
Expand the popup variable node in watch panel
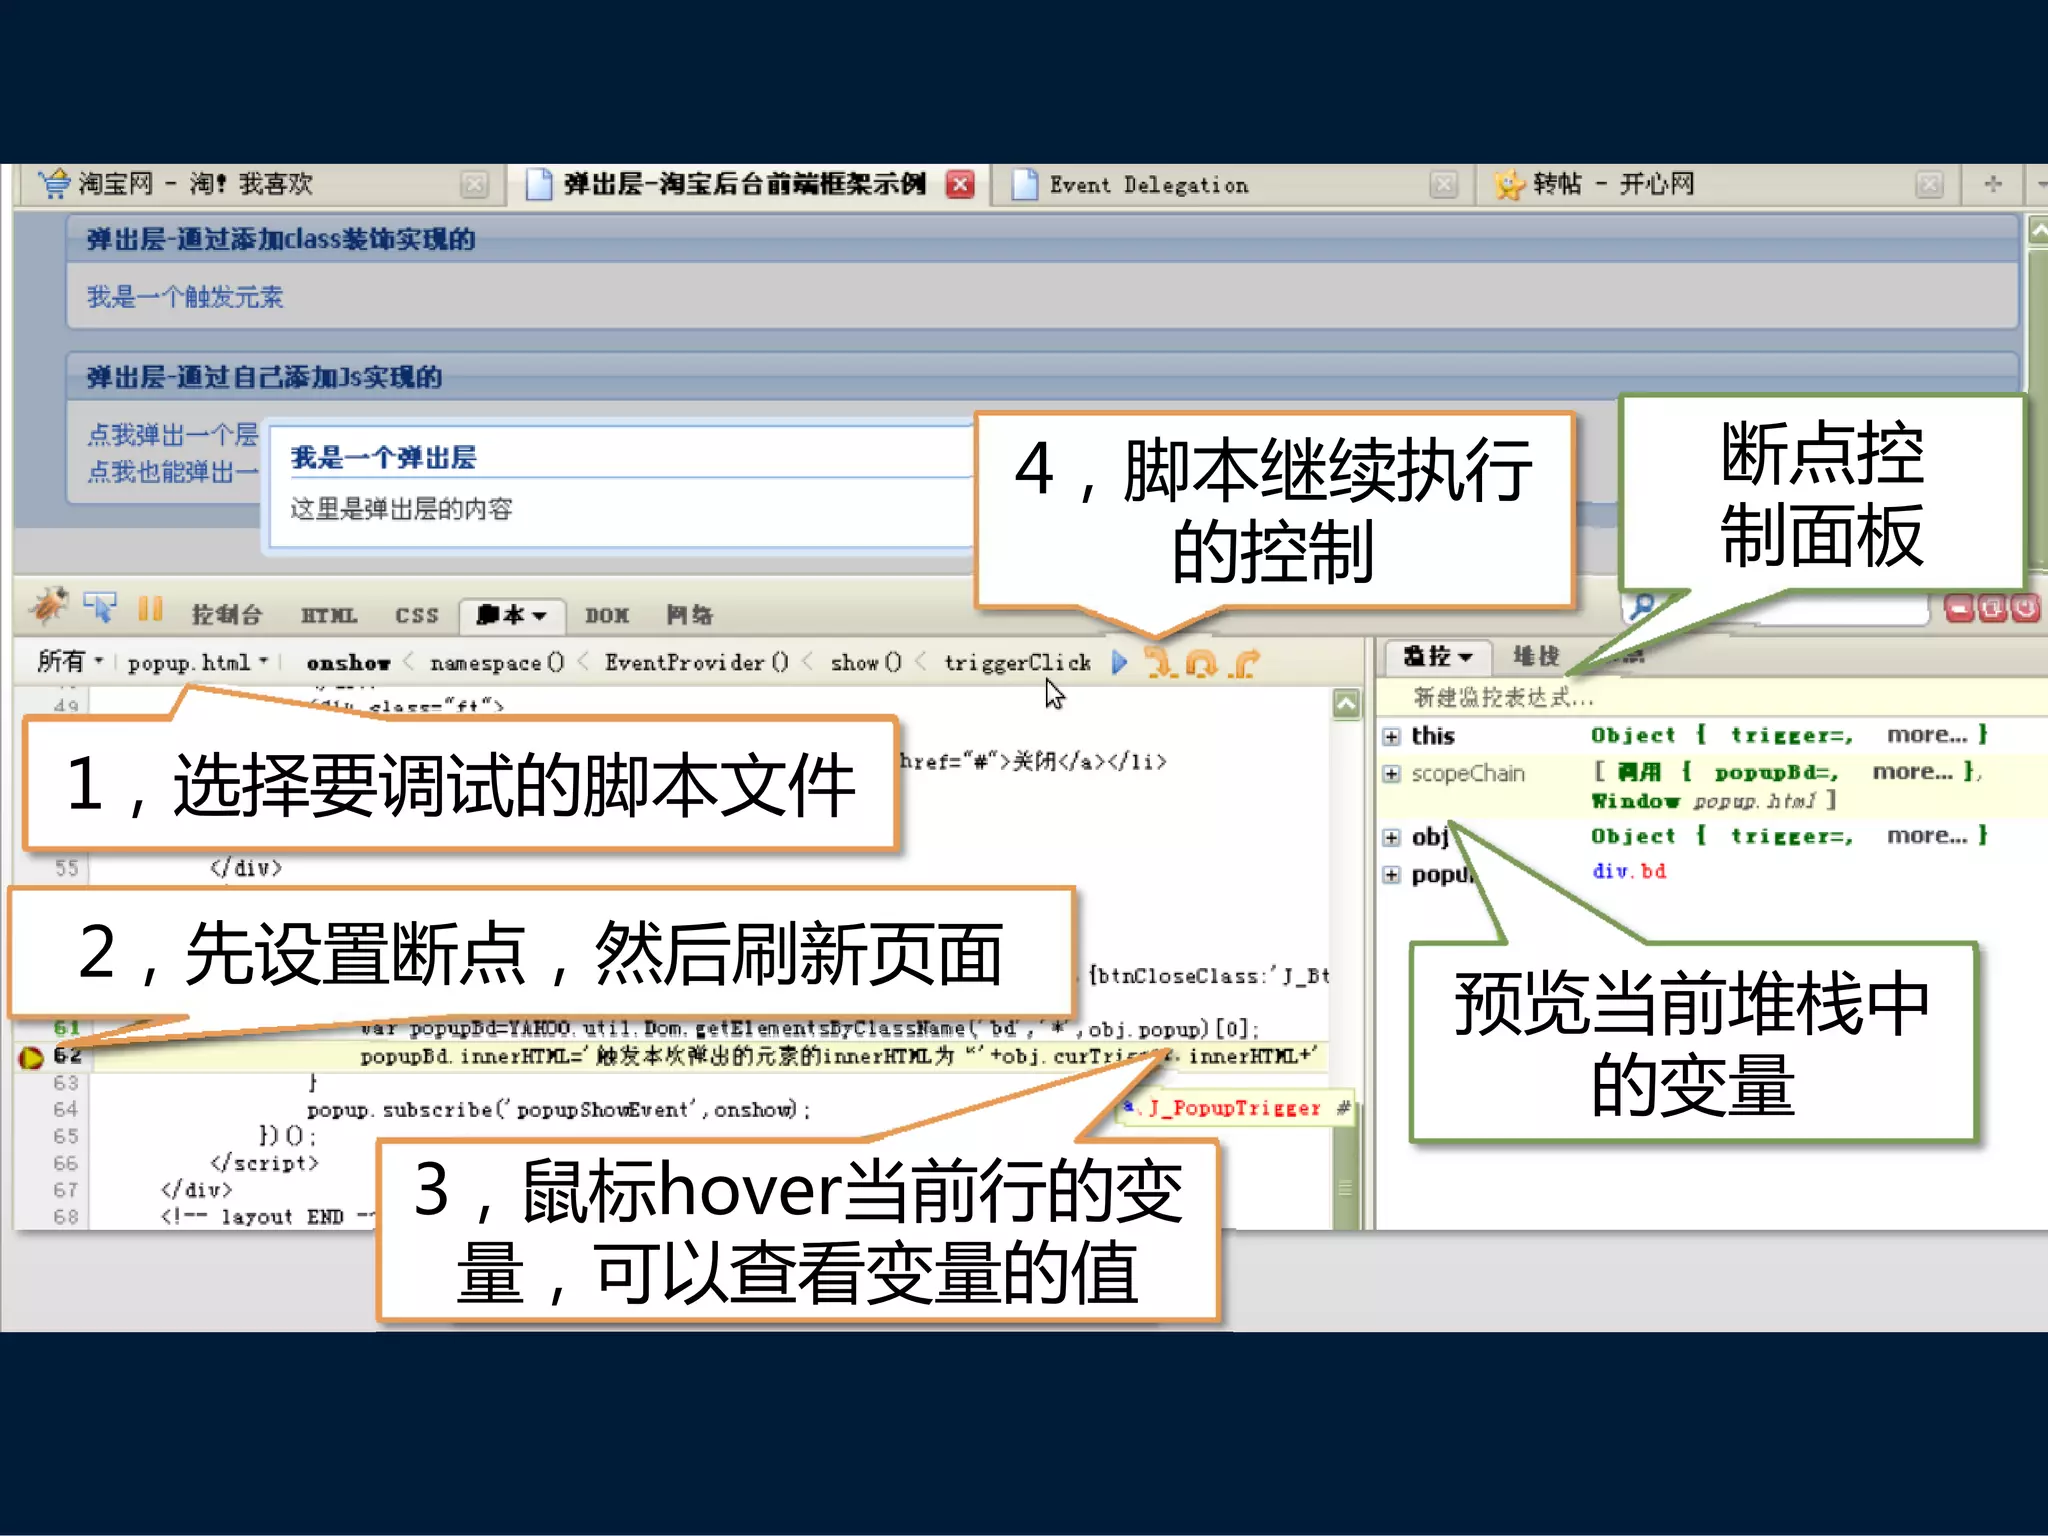click(x=1391, y=875)
